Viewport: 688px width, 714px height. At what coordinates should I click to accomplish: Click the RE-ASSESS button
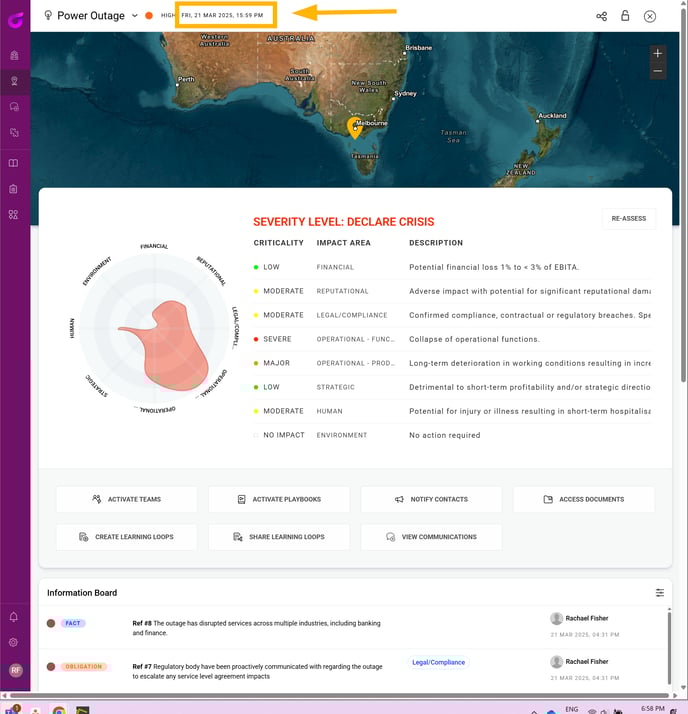[x=629, y=219]
